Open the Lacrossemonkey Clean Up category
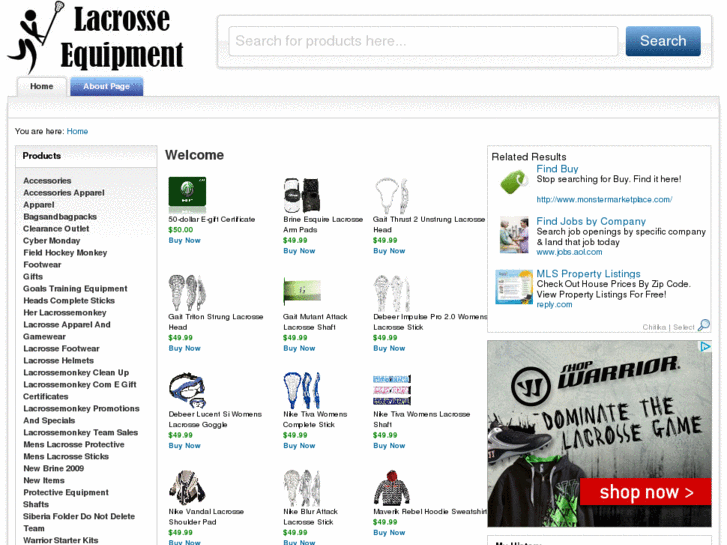This screenshot has height=545, width=727. click(76, 372)
